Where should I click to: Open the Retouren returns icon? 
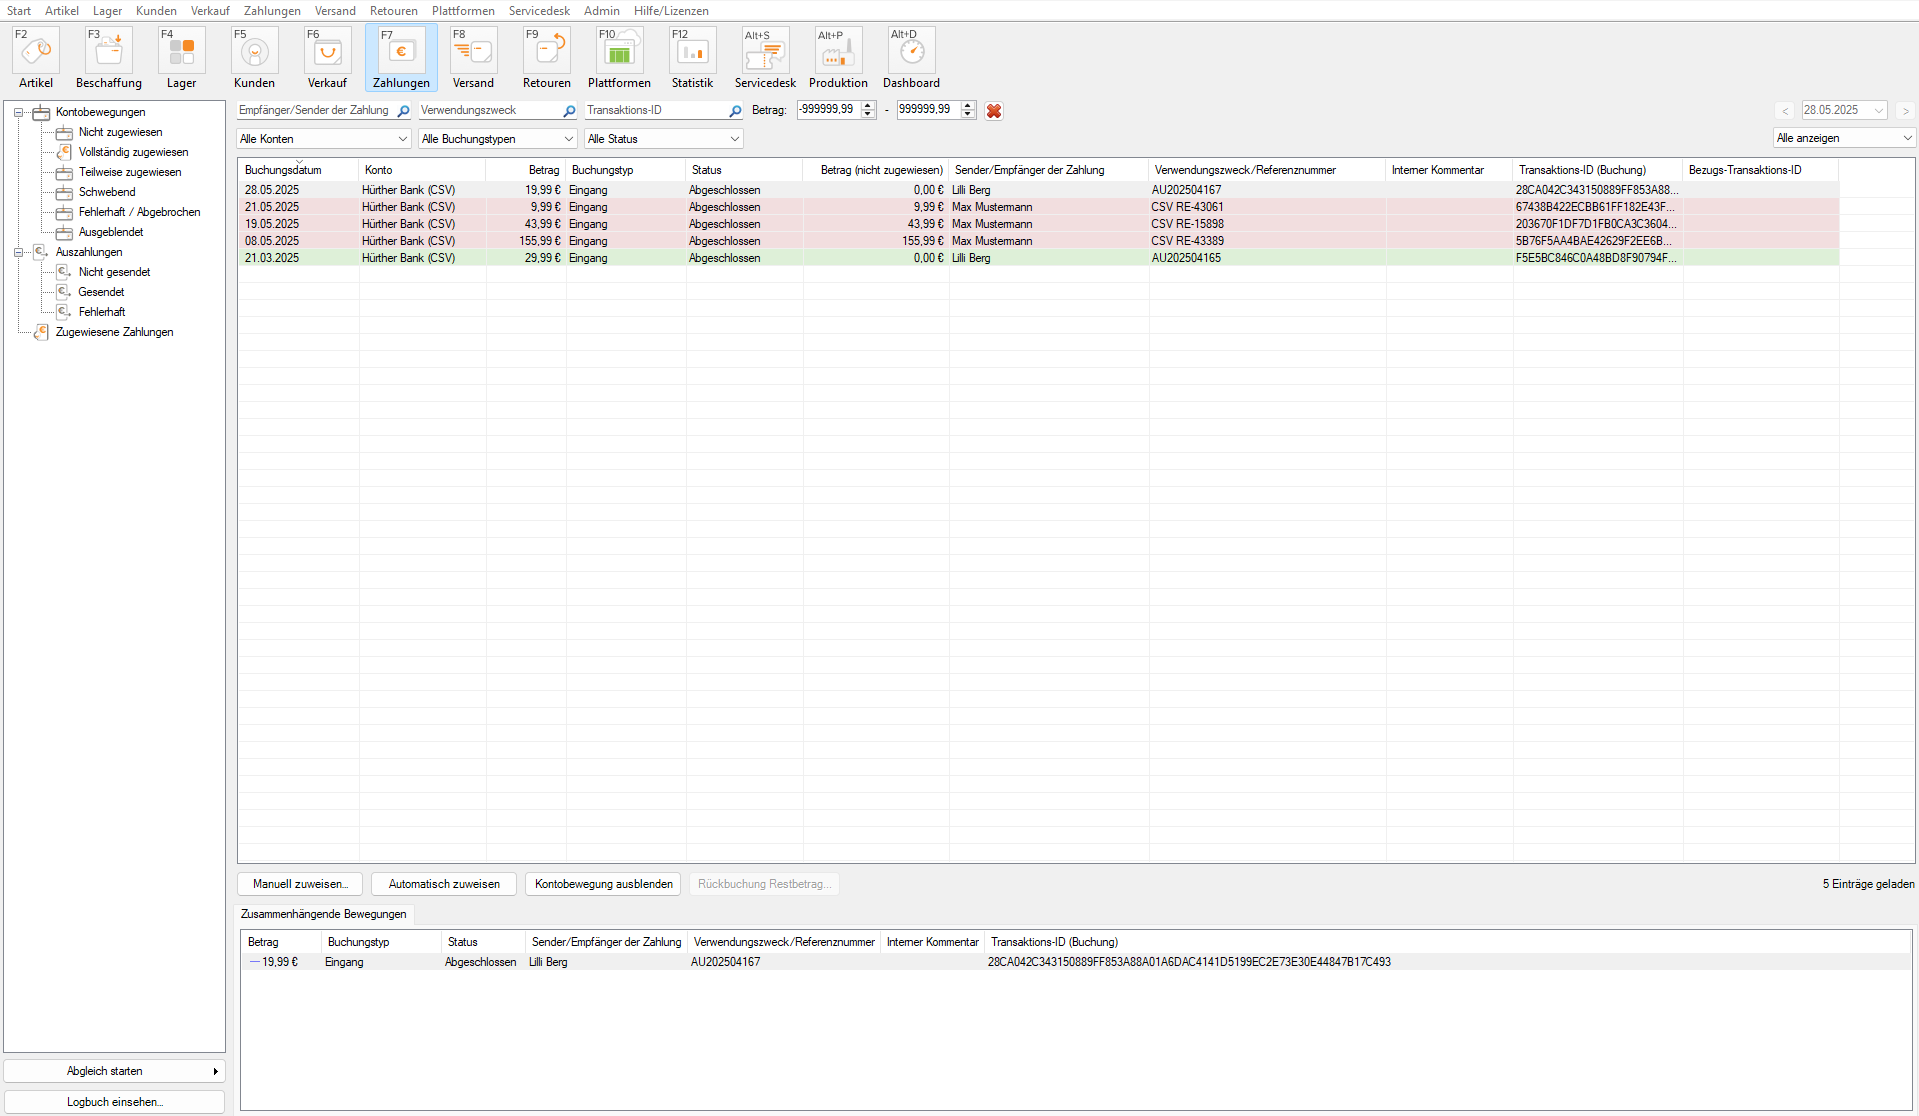tap(546, 52)
